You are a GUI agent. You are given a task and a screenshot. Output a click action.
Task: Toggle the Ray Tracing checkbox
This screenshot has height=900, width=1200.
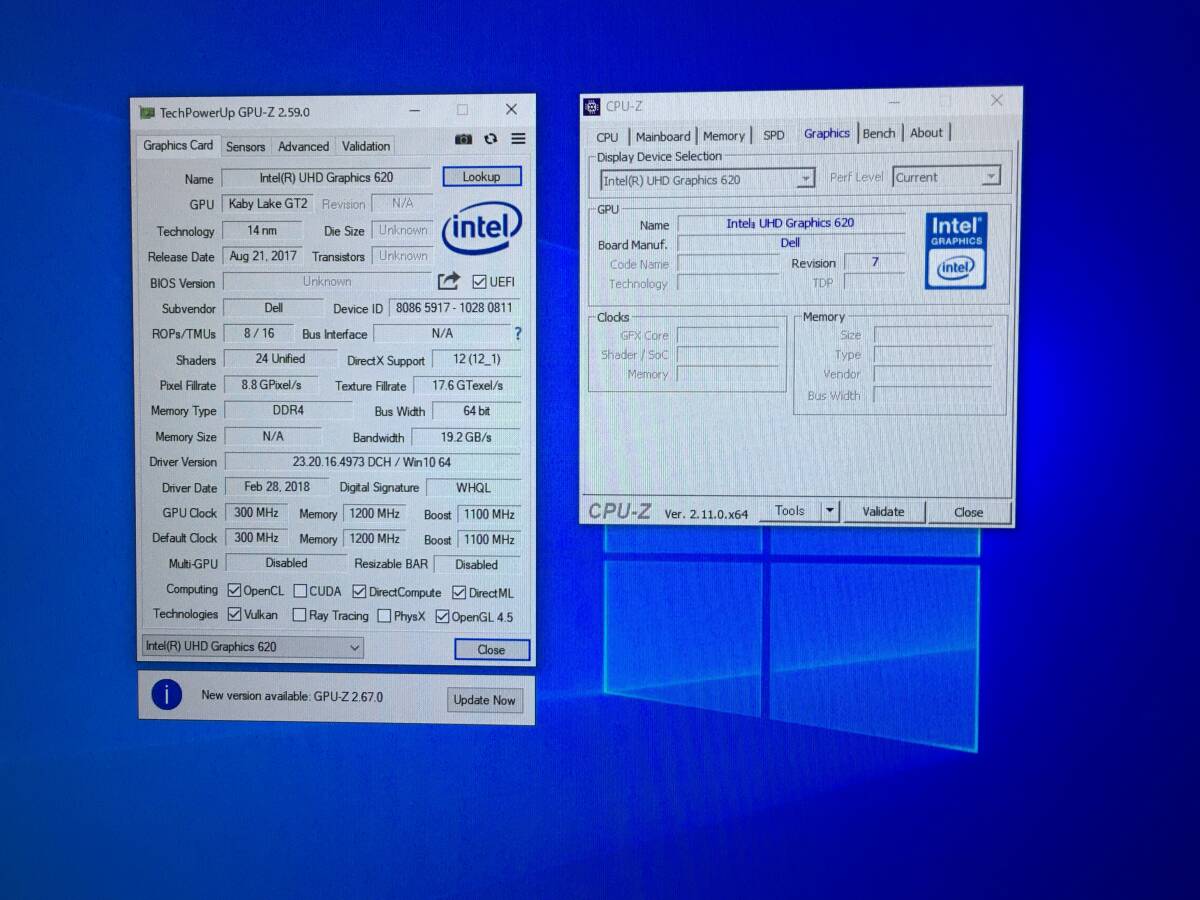click(300, 615)
